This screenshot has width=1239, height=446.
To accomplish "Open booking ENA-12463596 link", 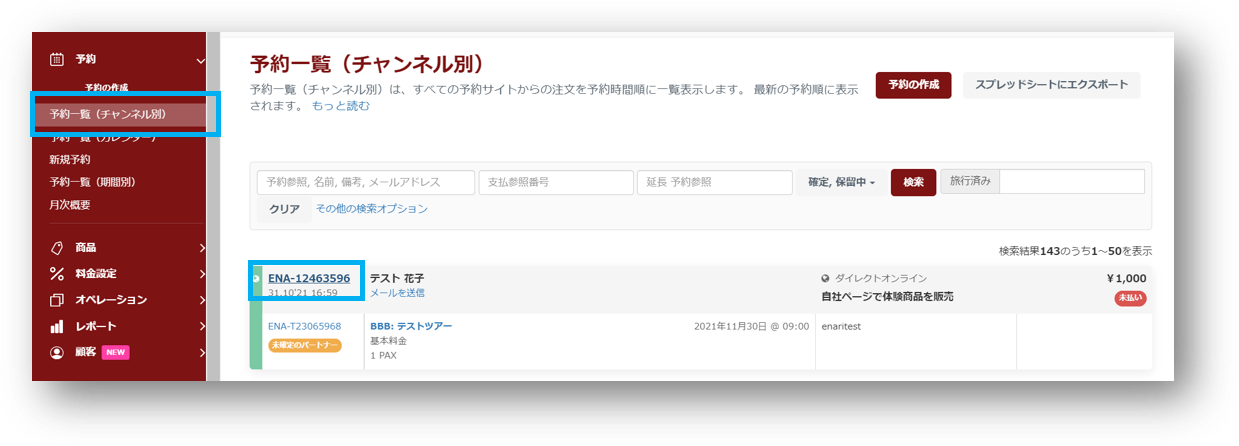I will [308, 278].
